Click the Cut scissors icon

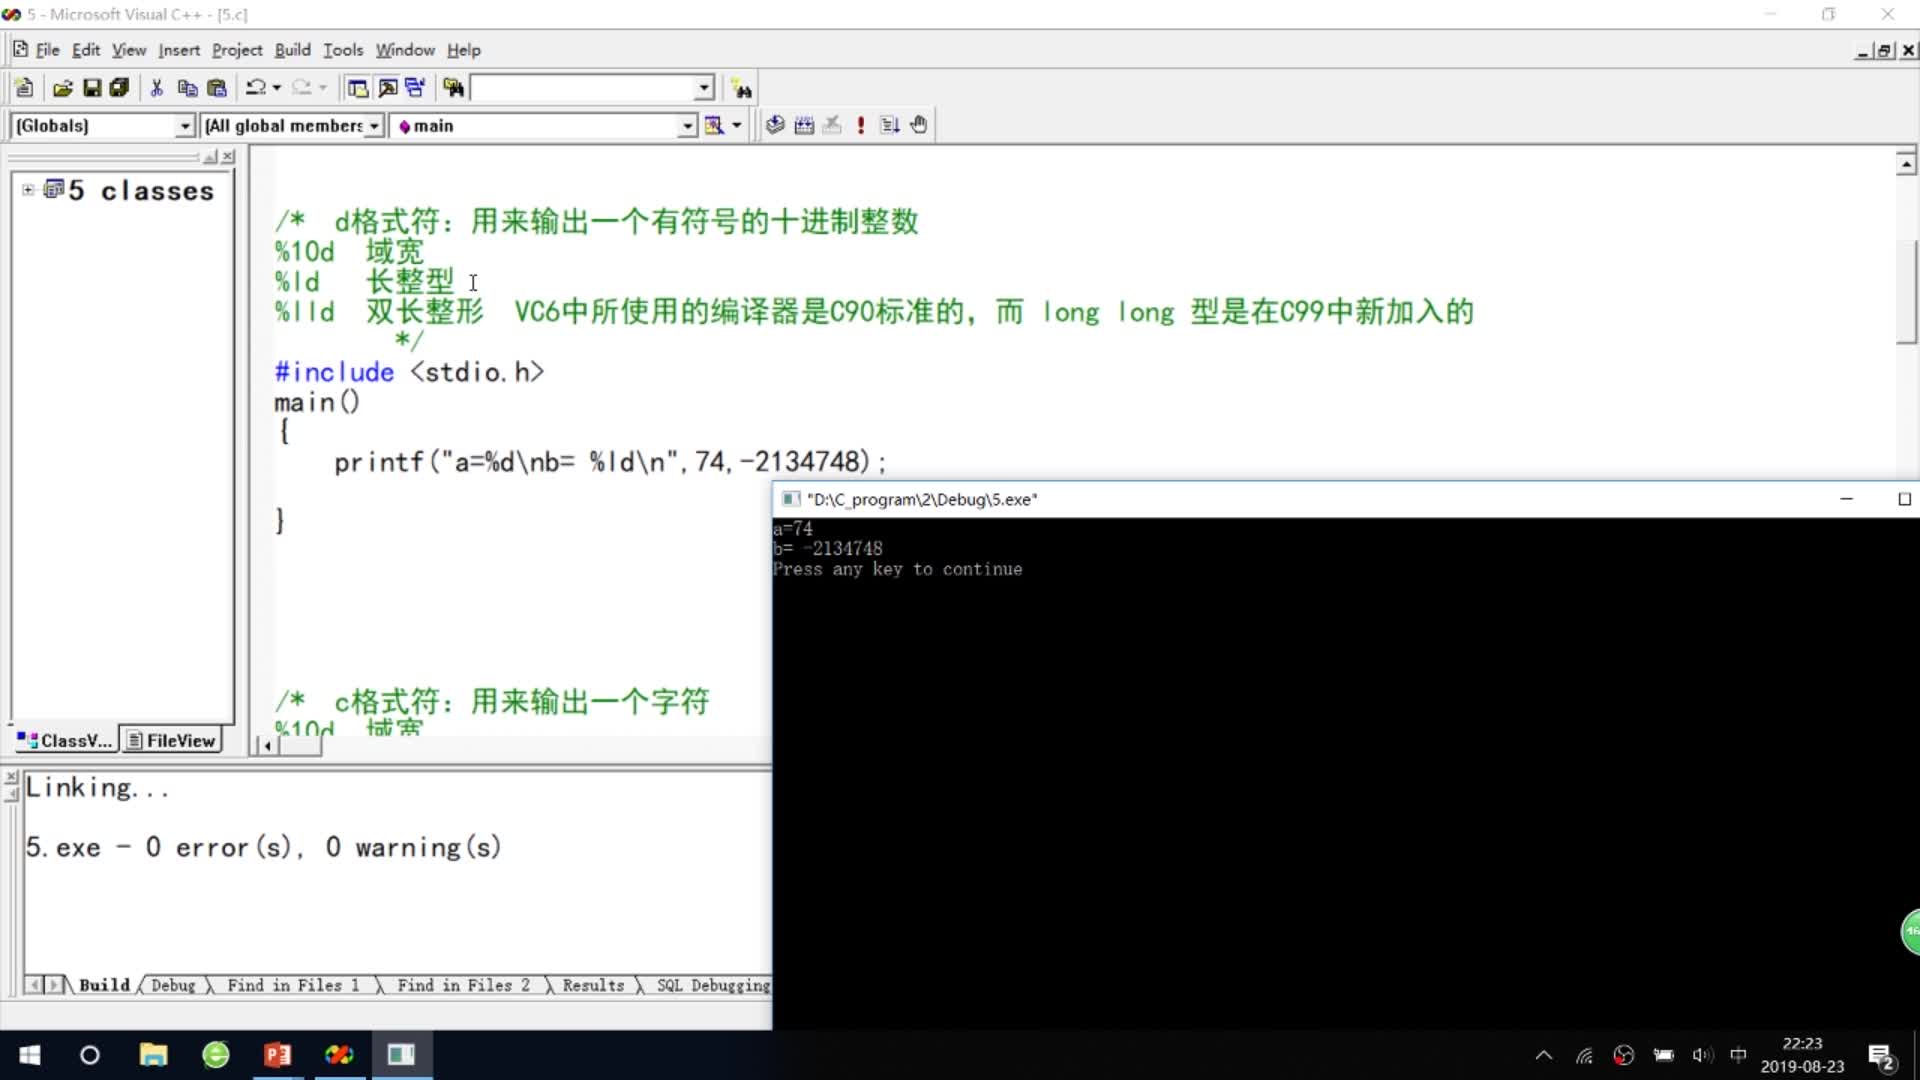(157, 89)
